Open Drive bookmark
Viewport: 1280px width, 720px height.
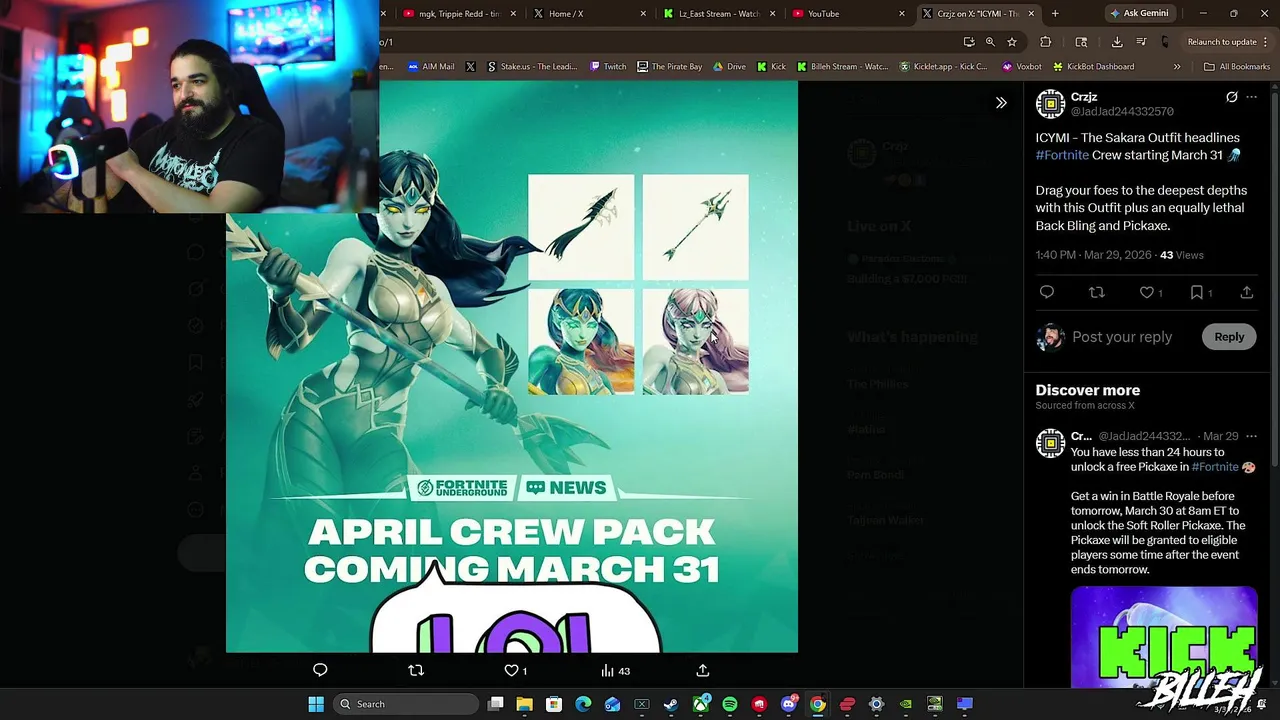pyautogui.click(x=729, y=67)
